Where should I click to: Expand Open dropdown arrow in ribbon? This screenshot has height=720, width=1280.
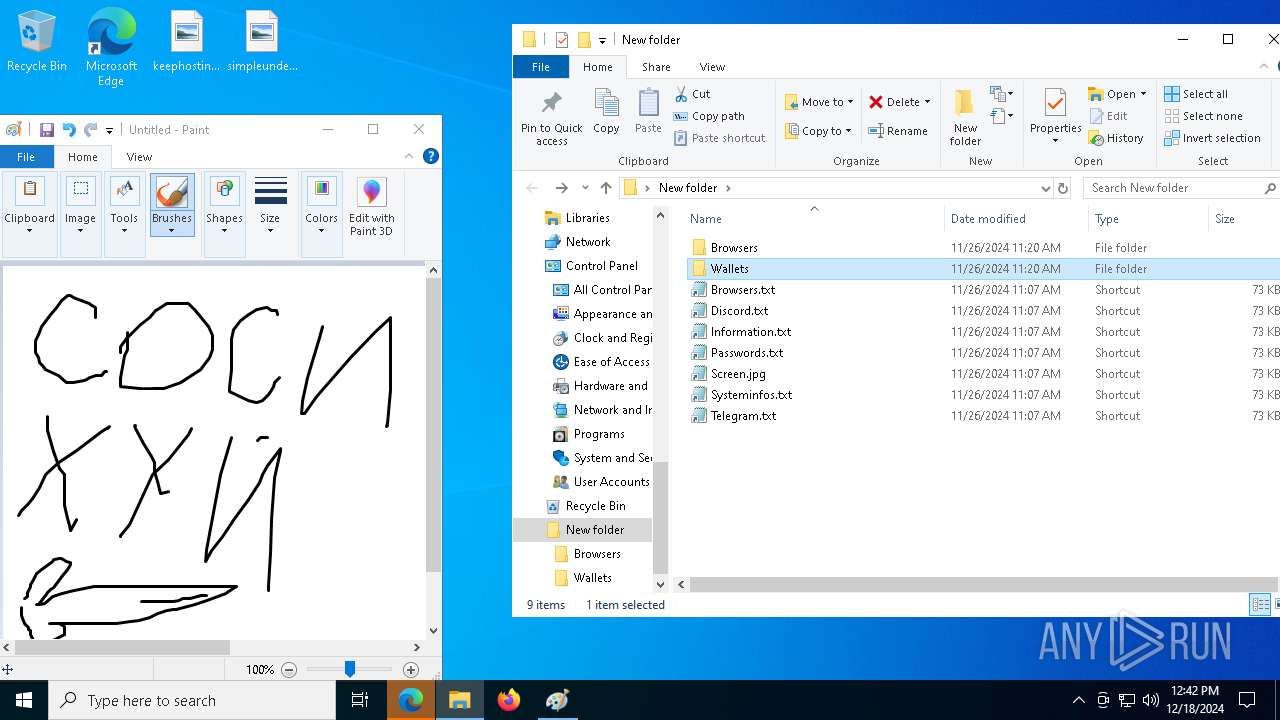(x=1143, y=94)
